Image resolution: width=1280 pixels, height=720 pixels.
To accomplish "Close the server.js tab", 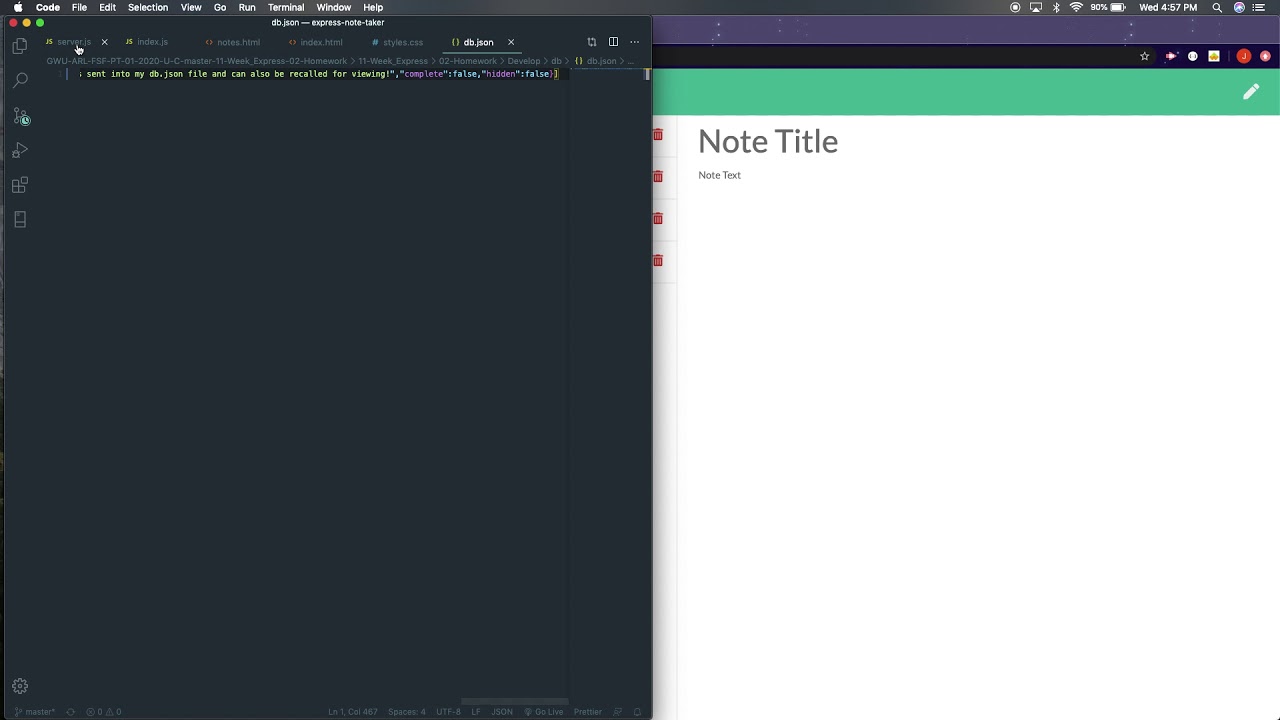I will 104,42.
